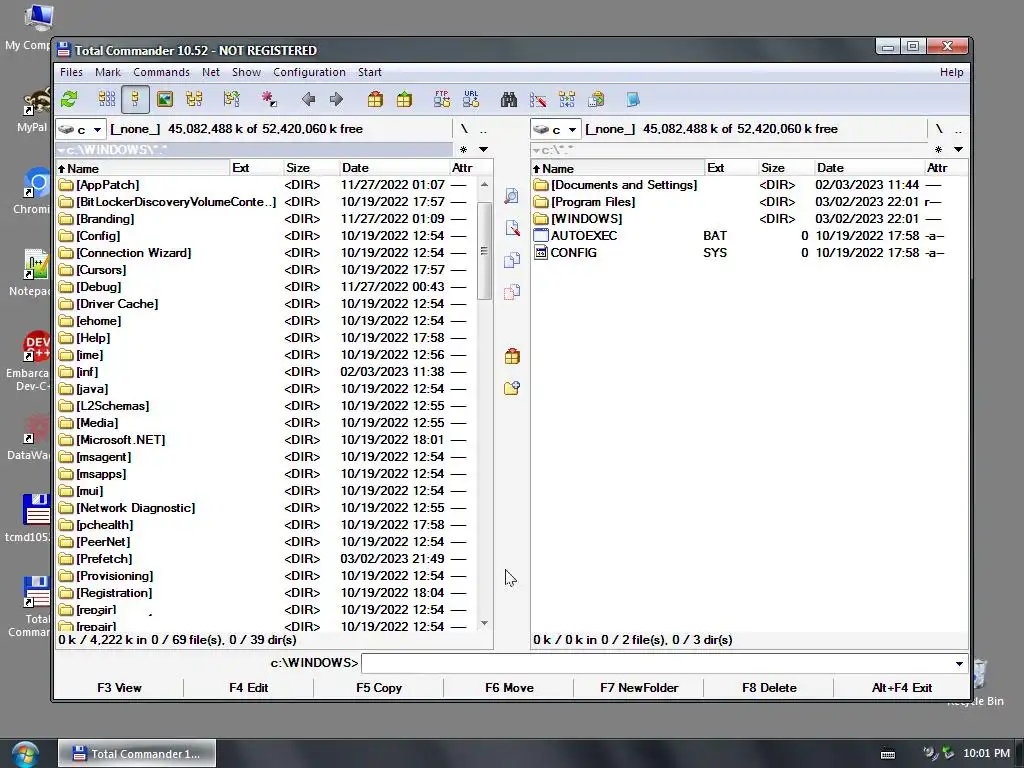
Task: Go back with the left arrow icon
Action: (308, 99)
